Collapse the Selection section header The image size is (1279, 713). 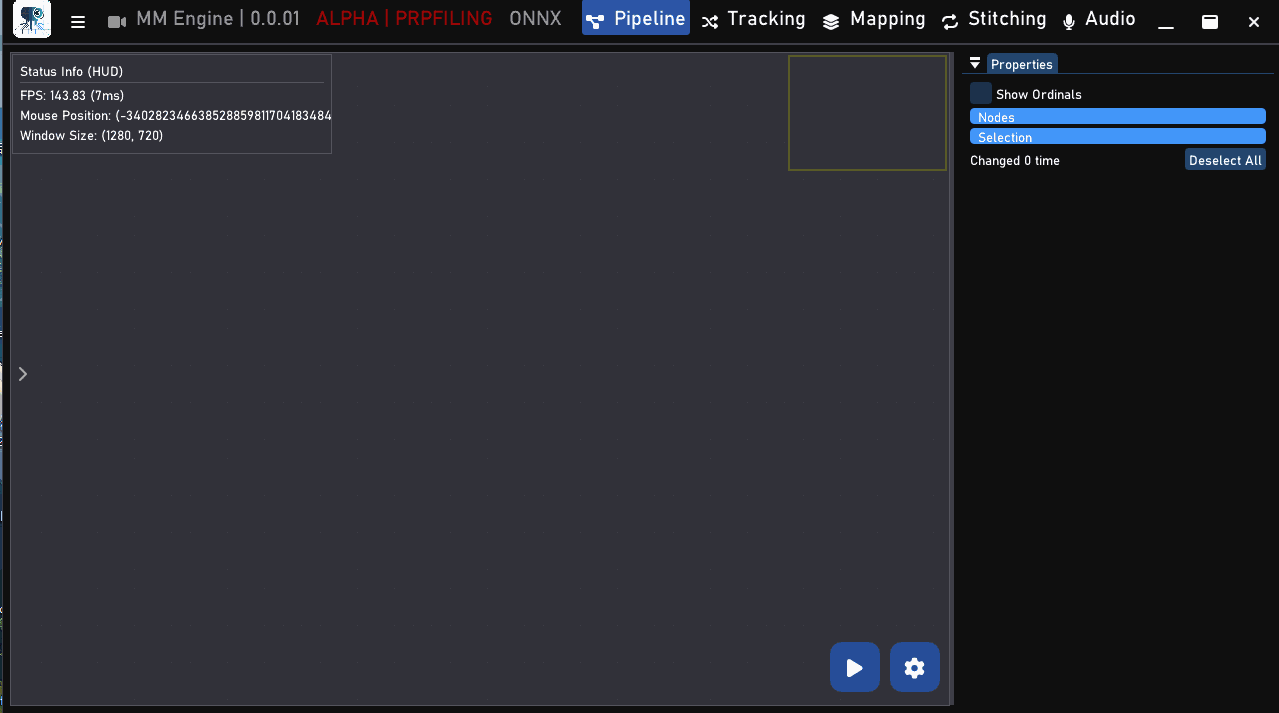tap(1117, 136)
